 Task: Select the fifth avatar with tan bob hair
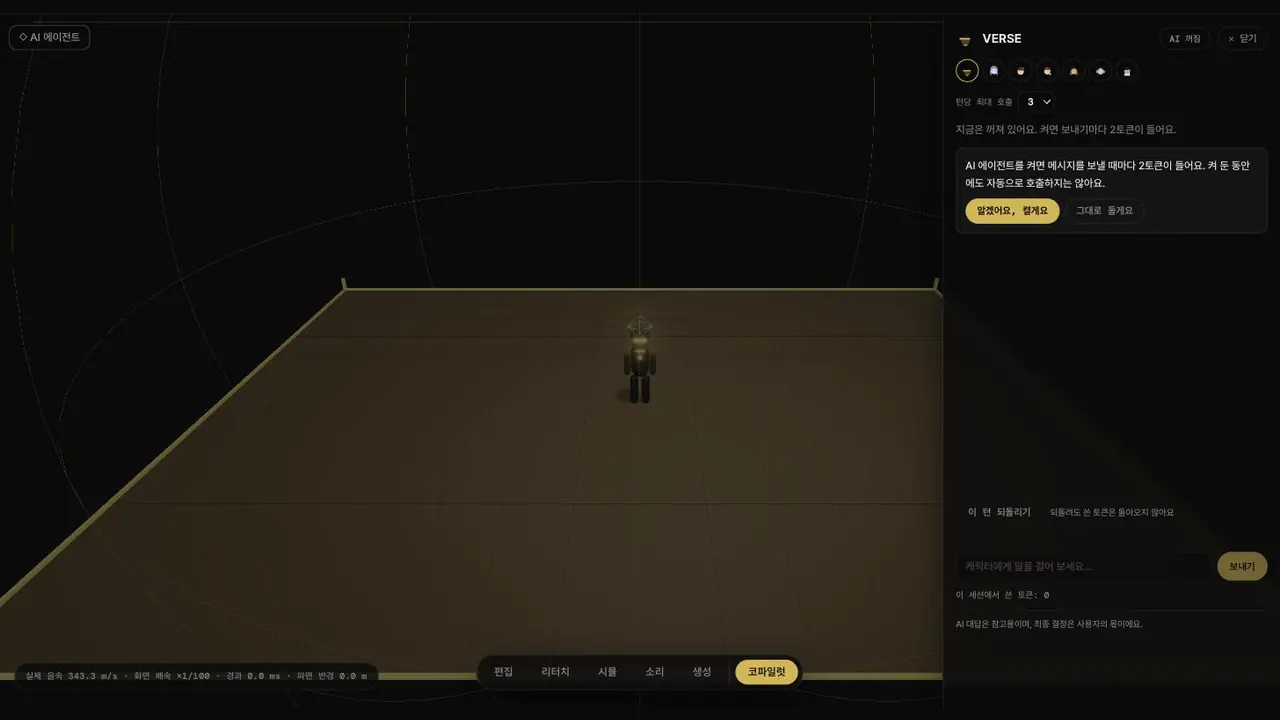[x=1074, y=71]
